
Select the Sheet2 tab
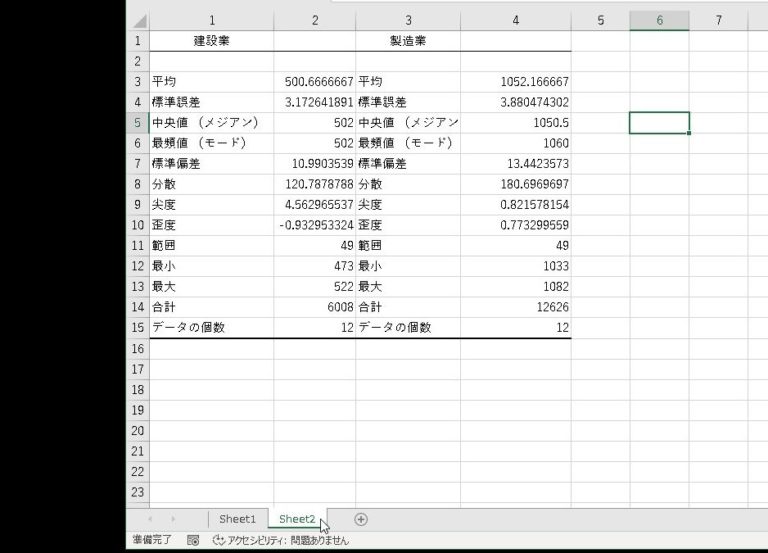click(297, 519)
